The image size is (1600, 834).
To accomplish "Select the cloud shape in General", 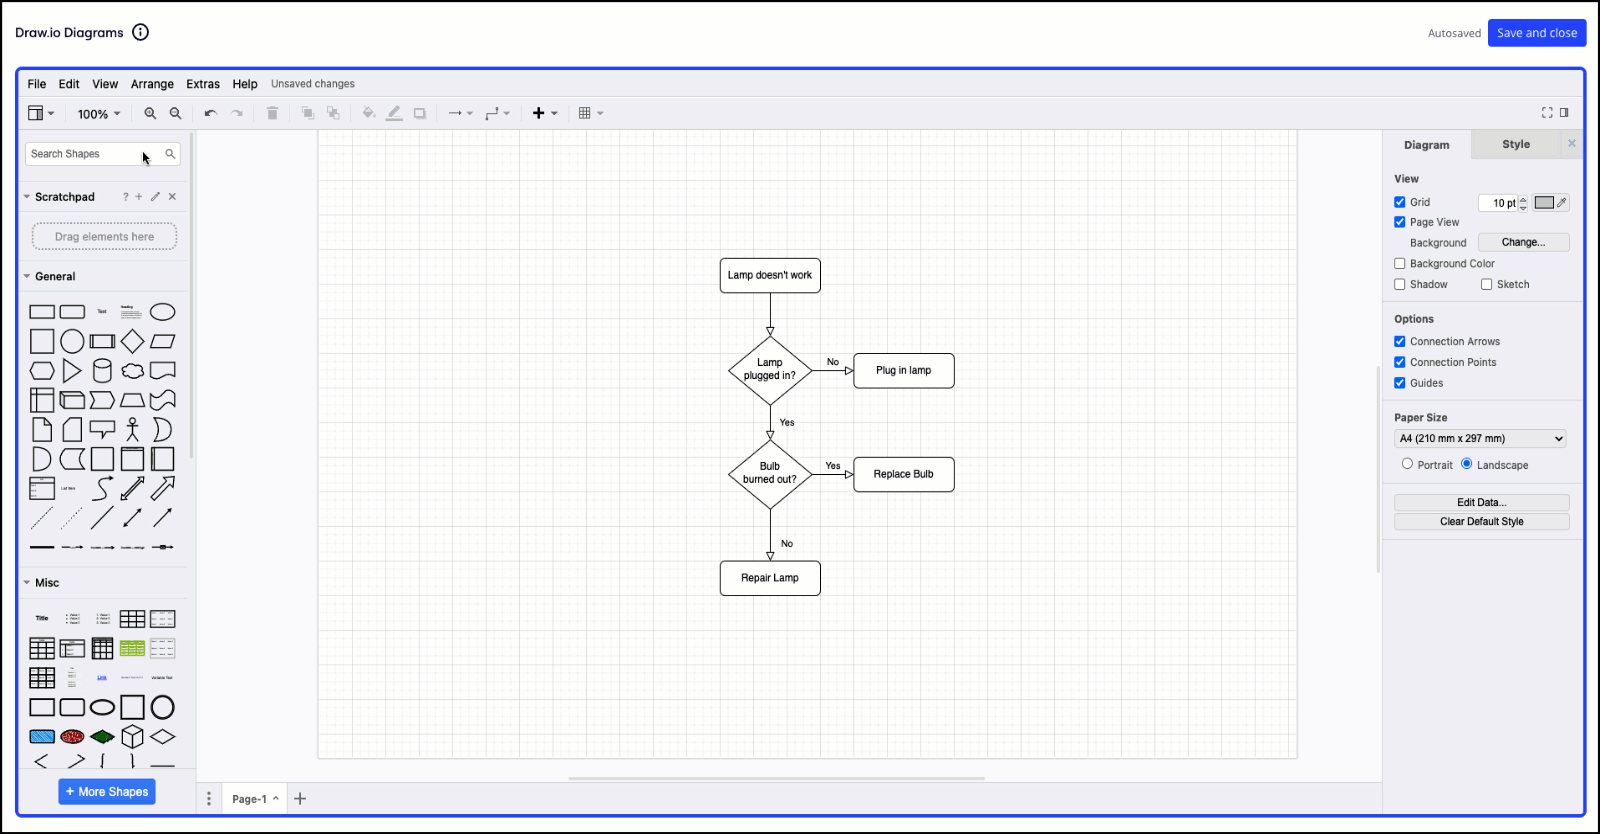I will 132,371.
